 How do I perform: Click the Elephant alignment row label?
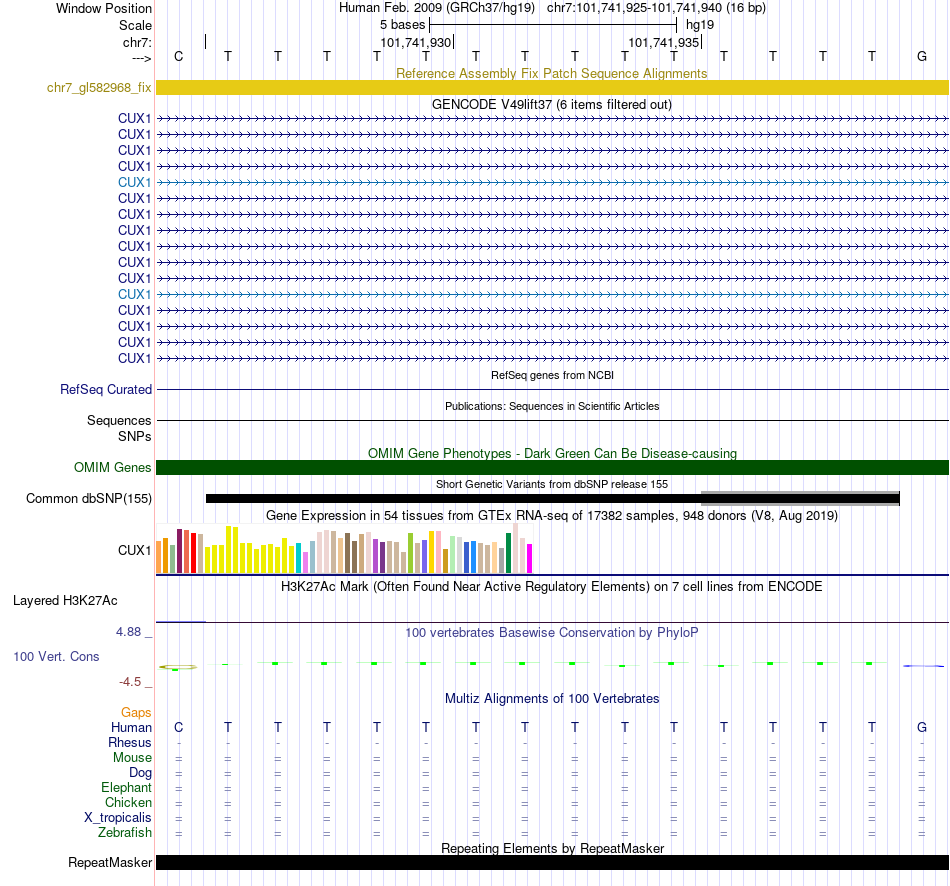pyautogui.click(x=126, y=787)
